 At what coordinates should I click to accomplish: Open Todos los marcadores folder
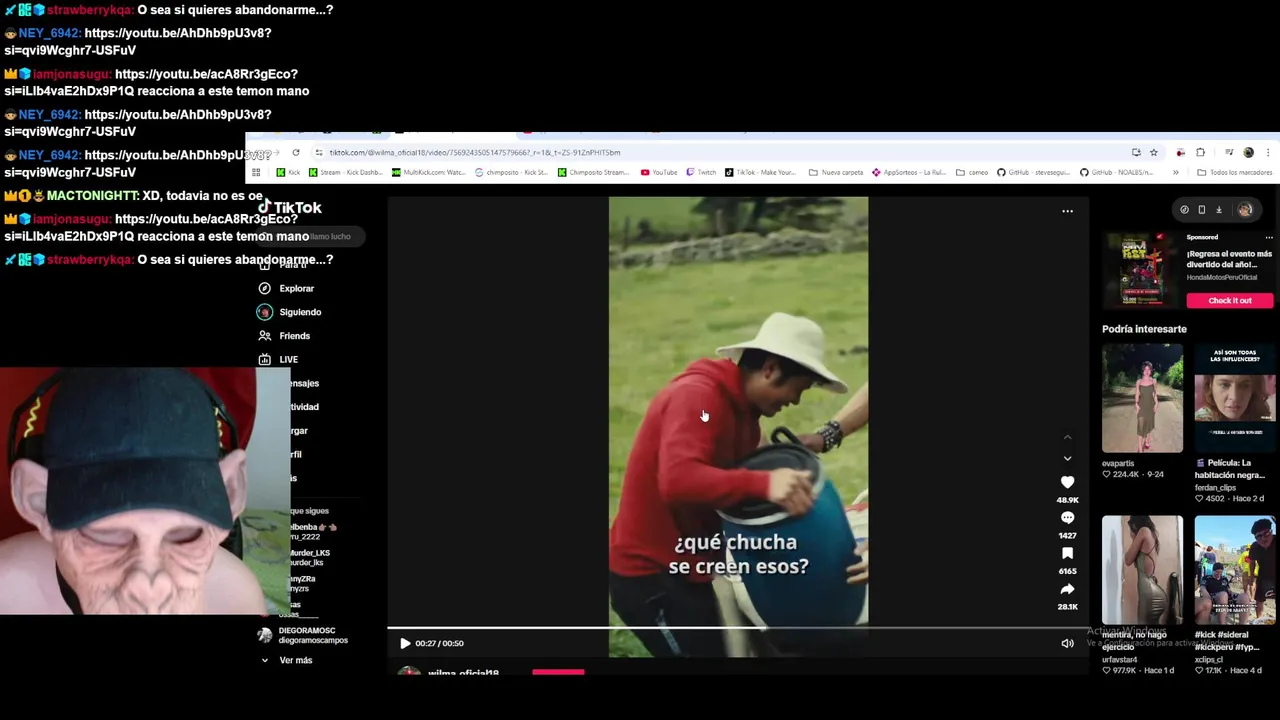point(1233,172)
